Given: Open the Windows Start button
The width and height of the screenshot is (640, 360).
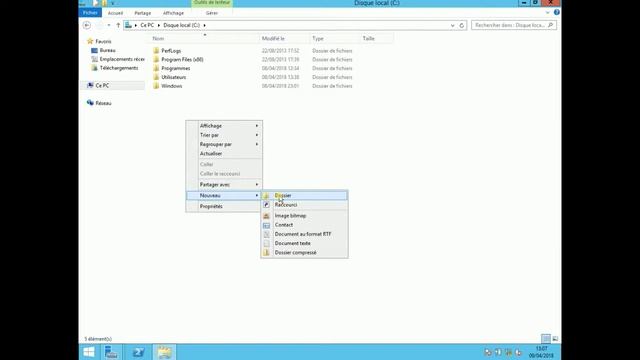Looking at the screenshot, I should pos(89,352).
